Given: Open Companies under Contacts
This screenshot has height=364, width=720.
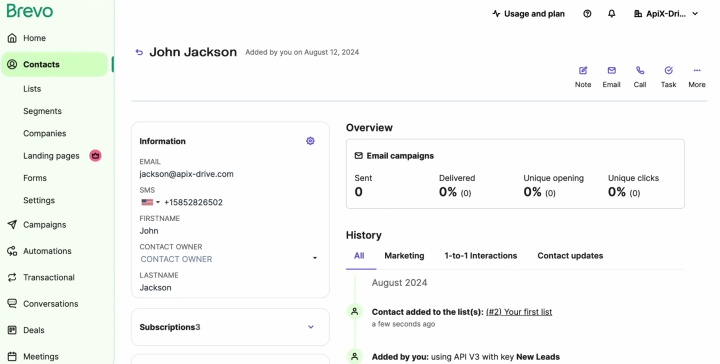Looking at the screenshot, I should tap(45, 134).
